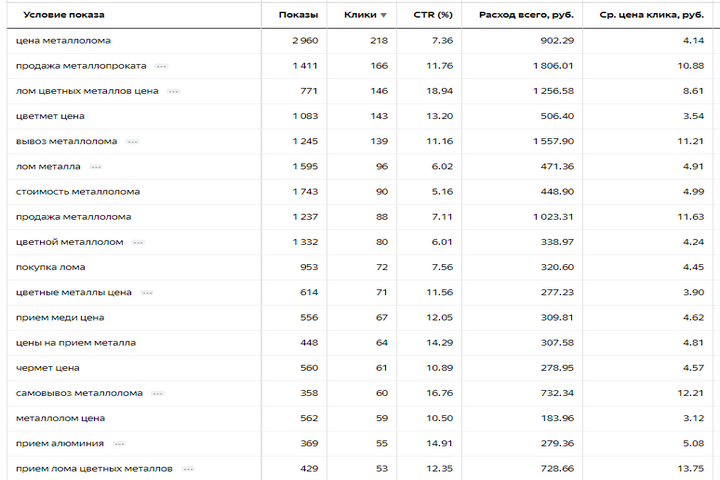This screenshot has height=480, width=720.
Task: Select the цена металлолома keyword
Action: (63, 40)
